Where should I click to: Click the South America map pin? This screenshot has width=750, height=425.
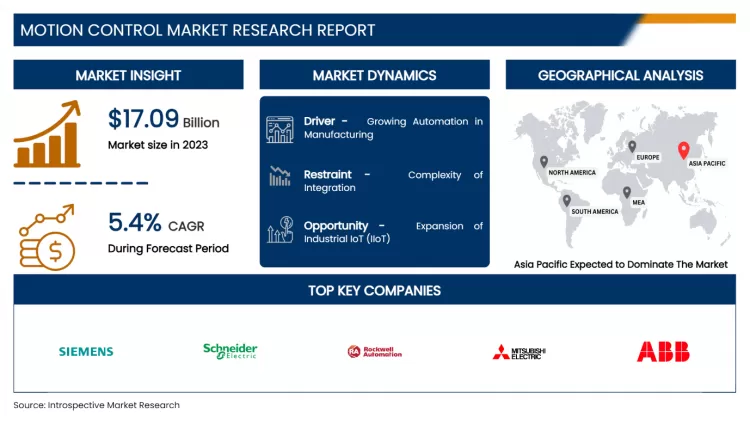[567, 200]
